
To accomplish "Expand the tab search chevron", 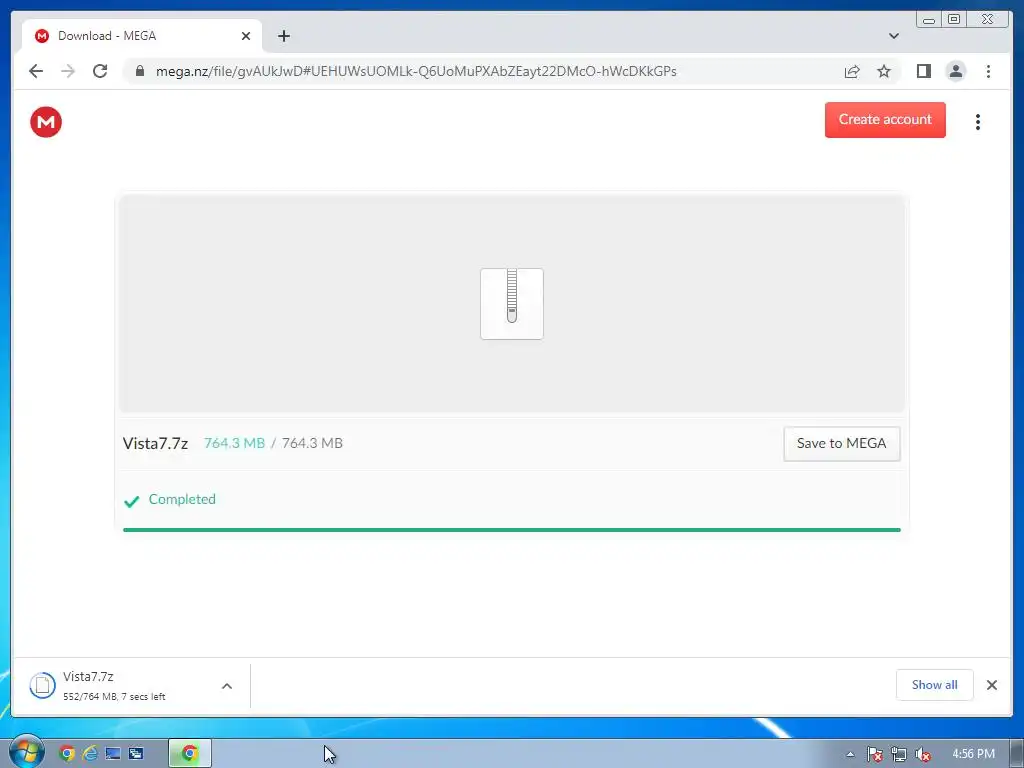I will pos(894,36).
